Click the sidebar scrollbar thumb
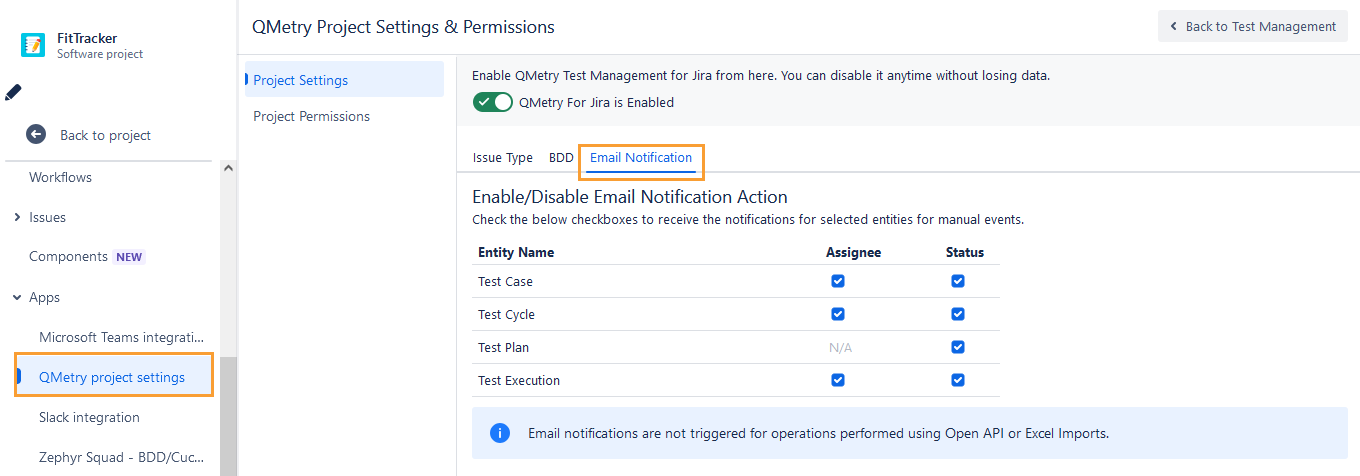Viewport: 1360px width, 476px height. (228, 417)
